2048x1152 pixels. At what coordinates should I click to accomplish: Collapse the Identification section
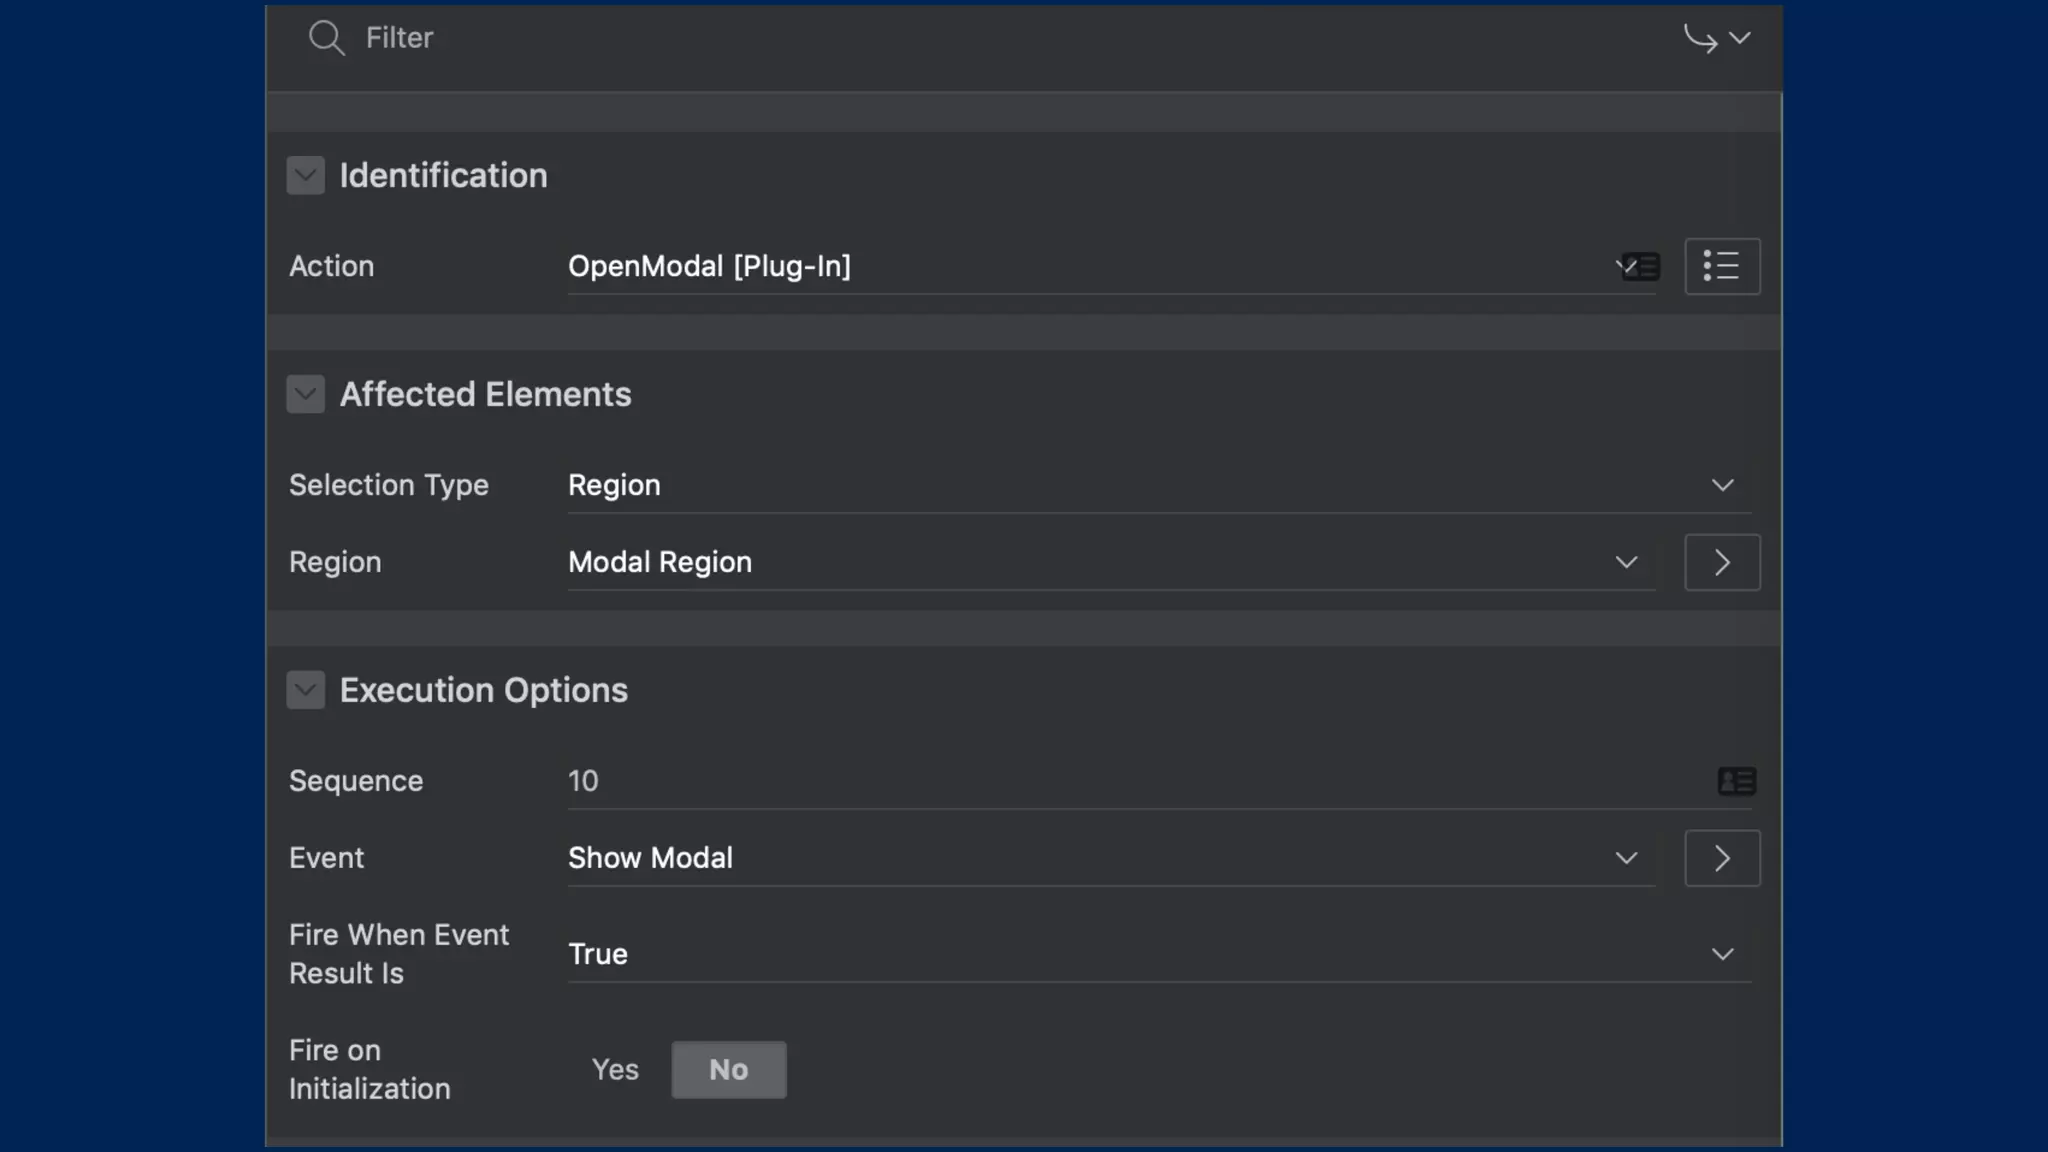[305, 176]
